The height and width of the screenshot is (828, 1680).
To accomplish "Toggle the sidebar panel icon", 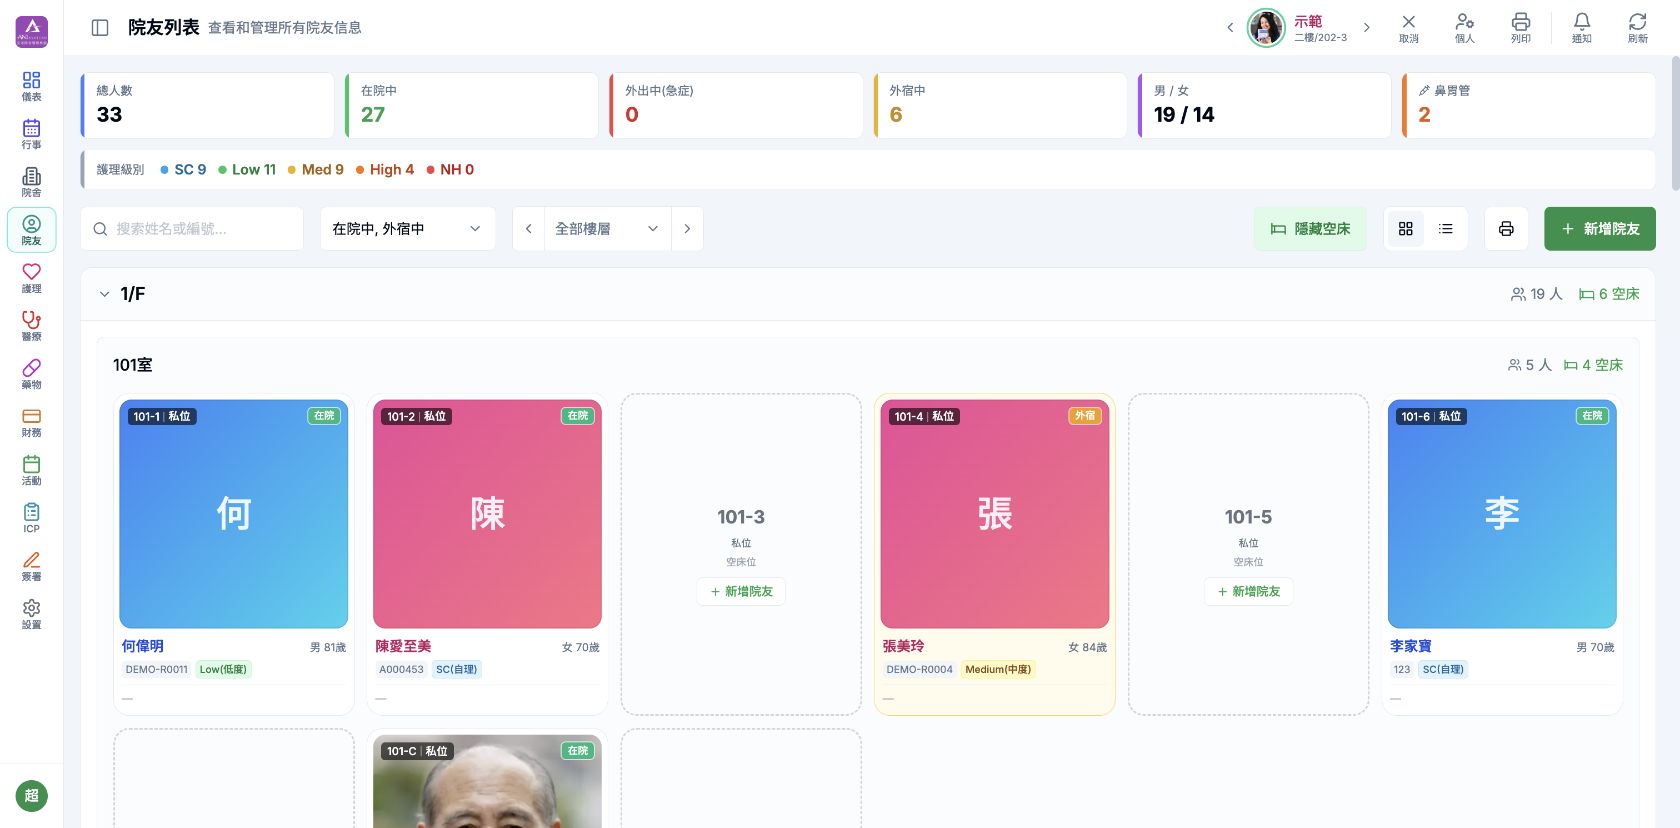I will [100, 28].
